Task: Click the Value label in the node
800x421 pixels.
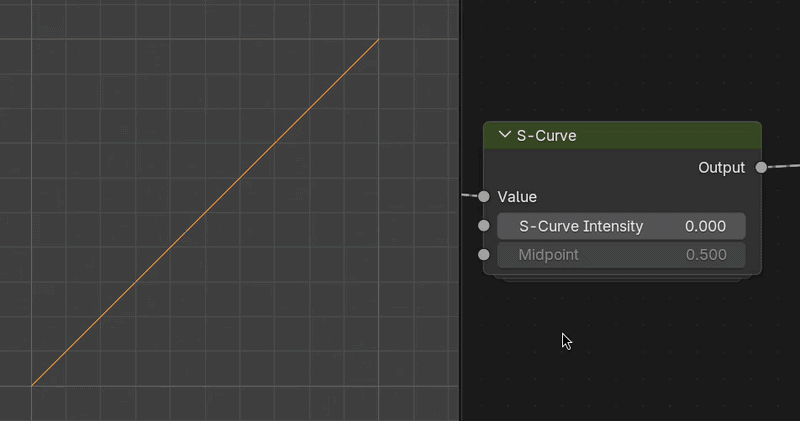Action: pos(517,197)
